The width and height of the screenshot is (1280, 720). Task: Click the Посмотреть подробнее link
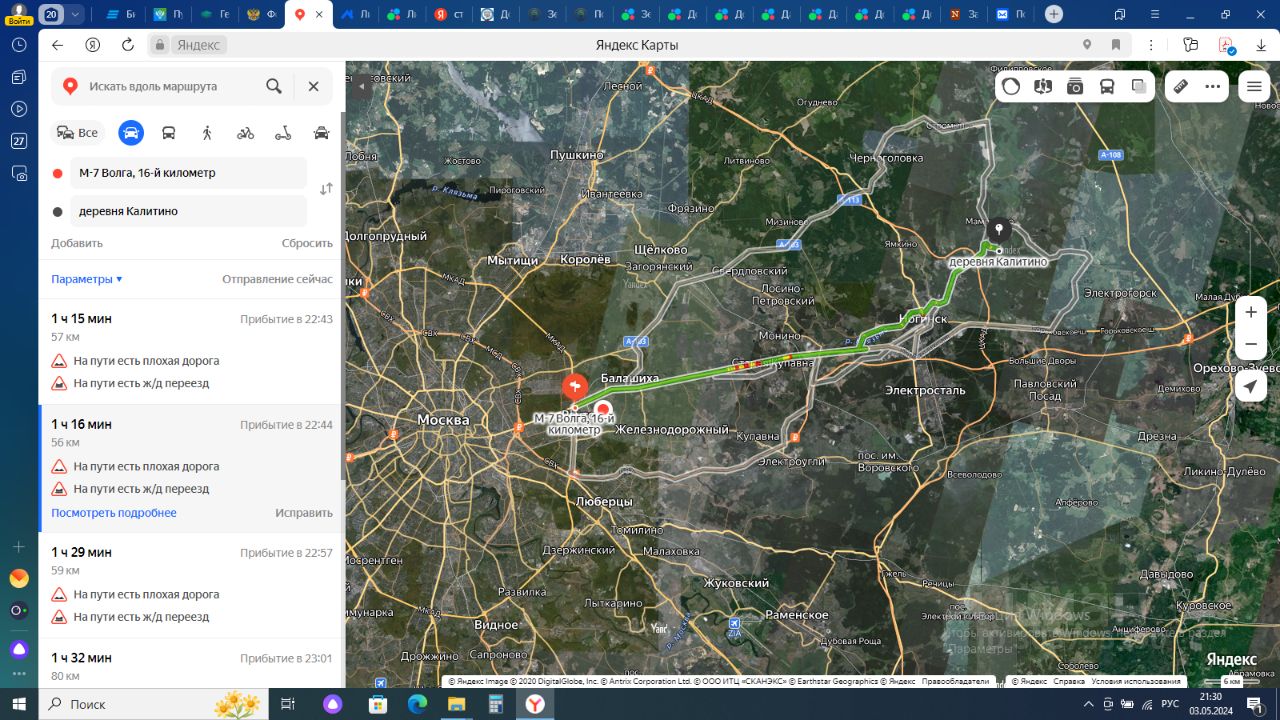114,513
